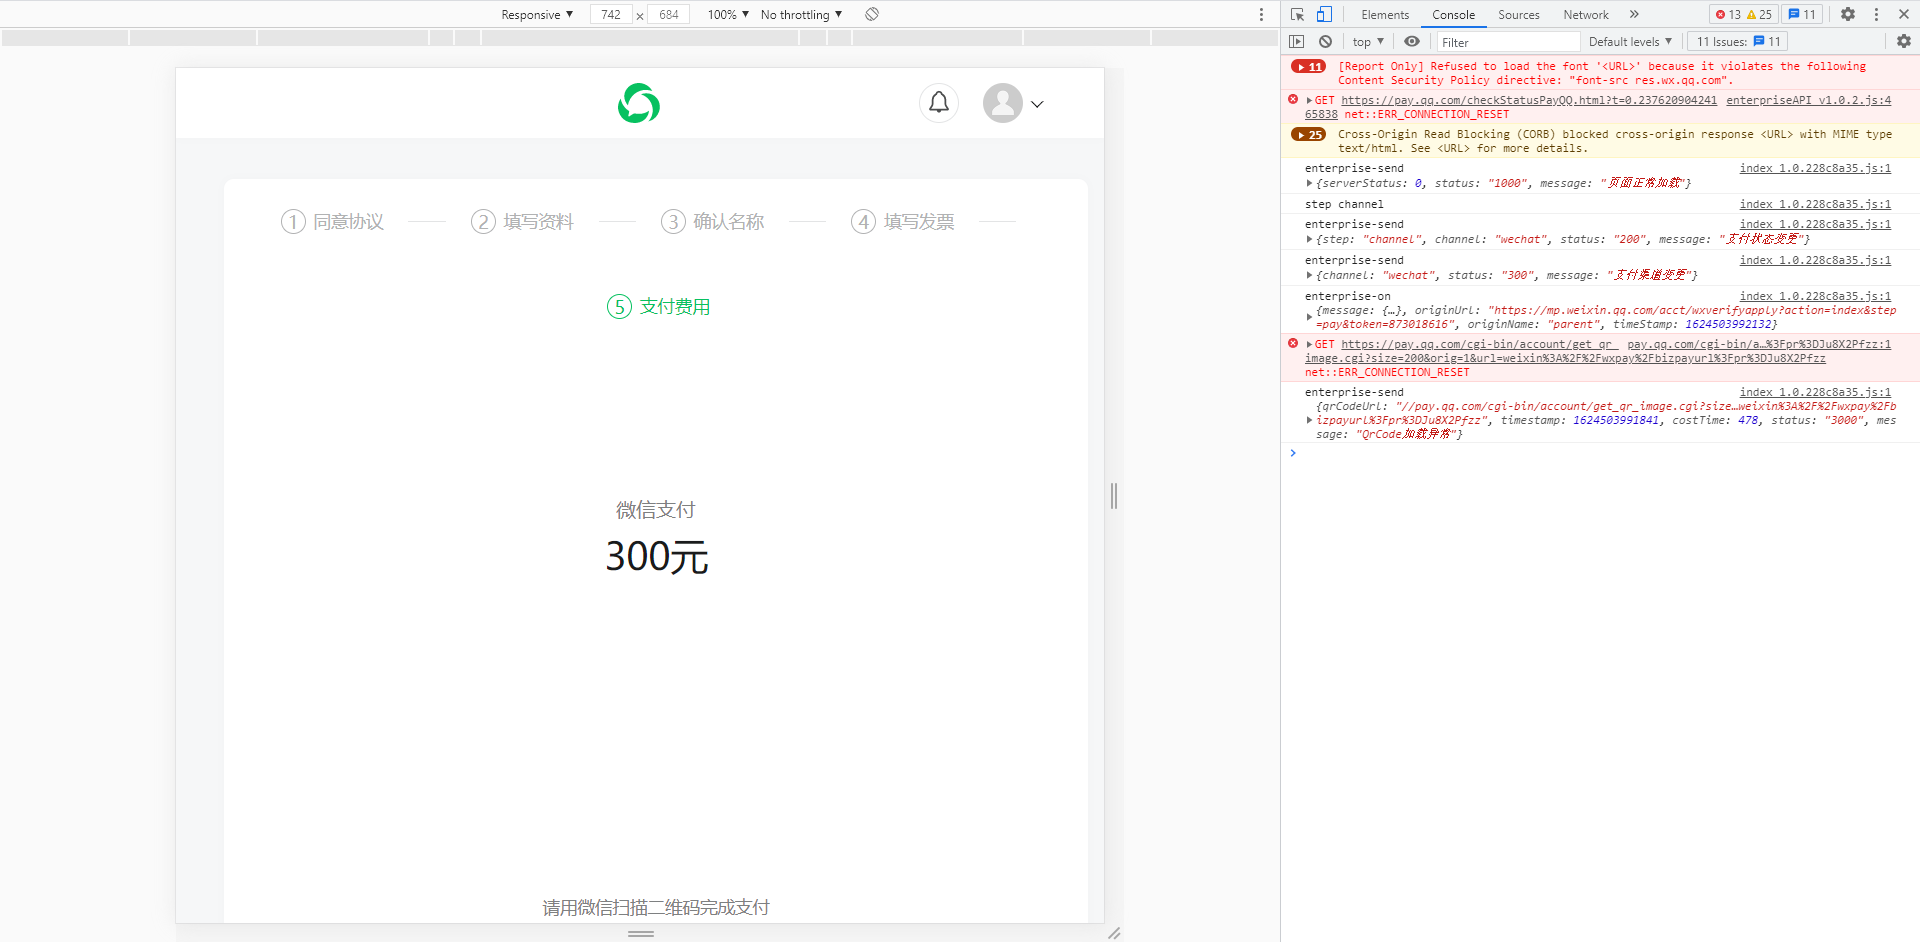Click the viewport corner resize handle
This screenshot has height=942, width=1920.
pos(1114,933)
